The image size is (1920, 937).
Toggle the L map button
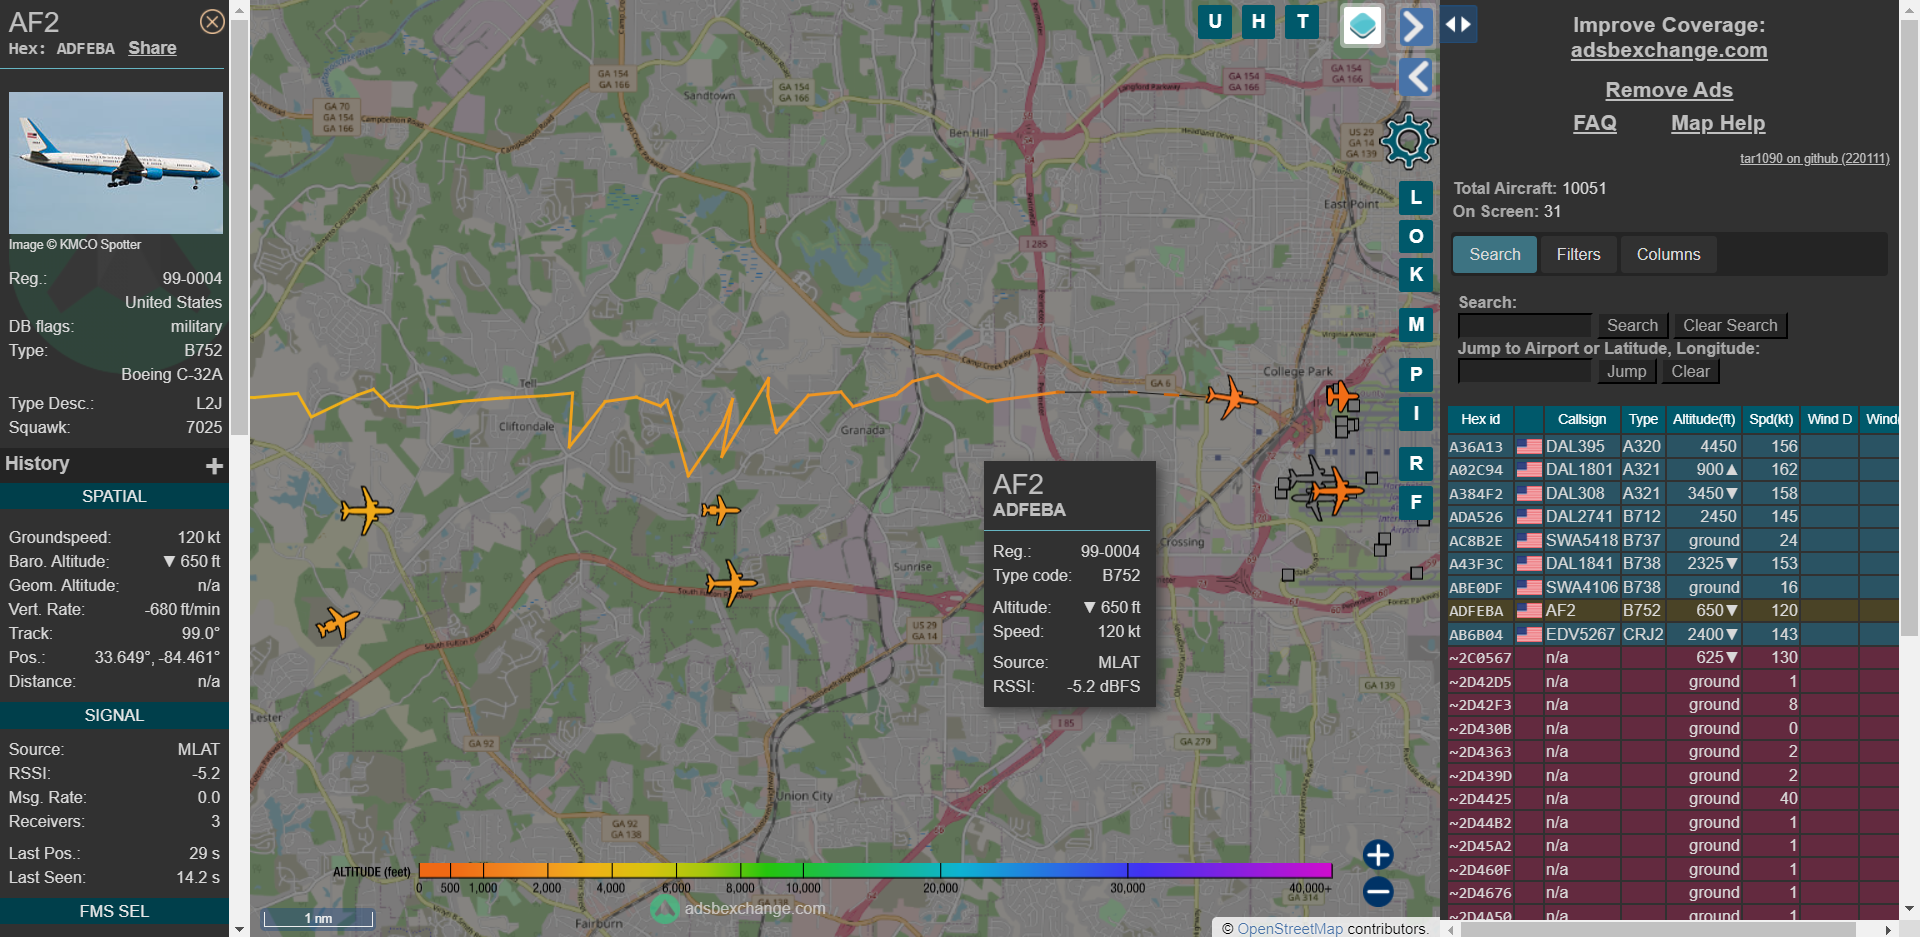tap(1415, 198)
